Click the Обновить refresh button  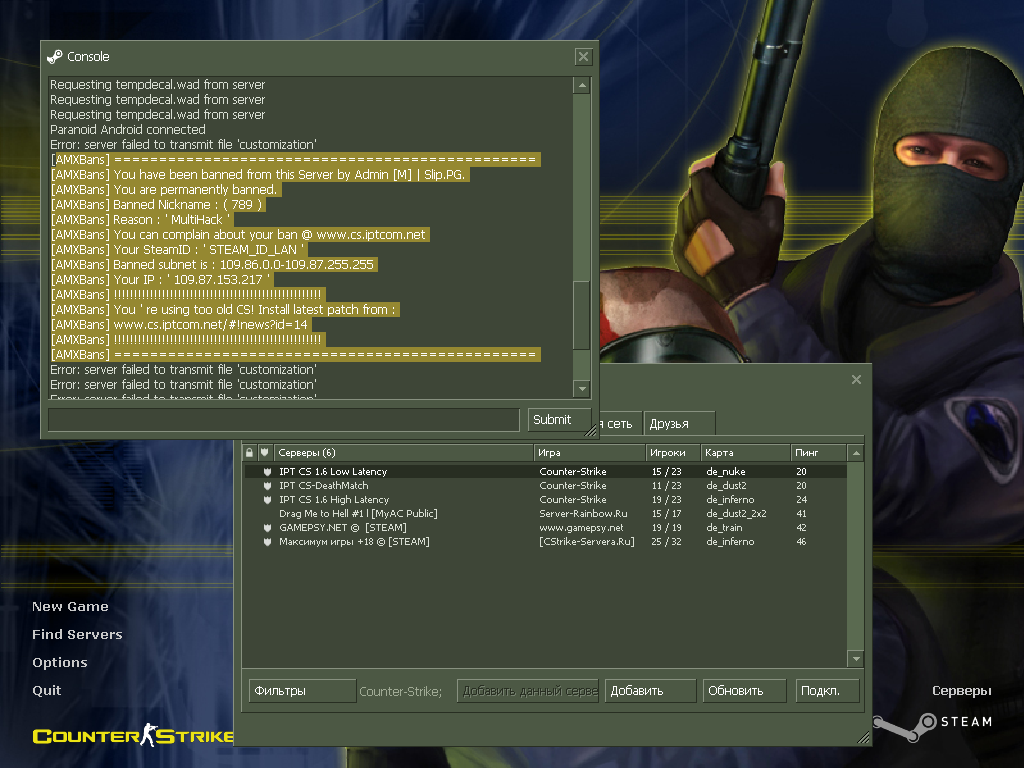tap(744, 691)
